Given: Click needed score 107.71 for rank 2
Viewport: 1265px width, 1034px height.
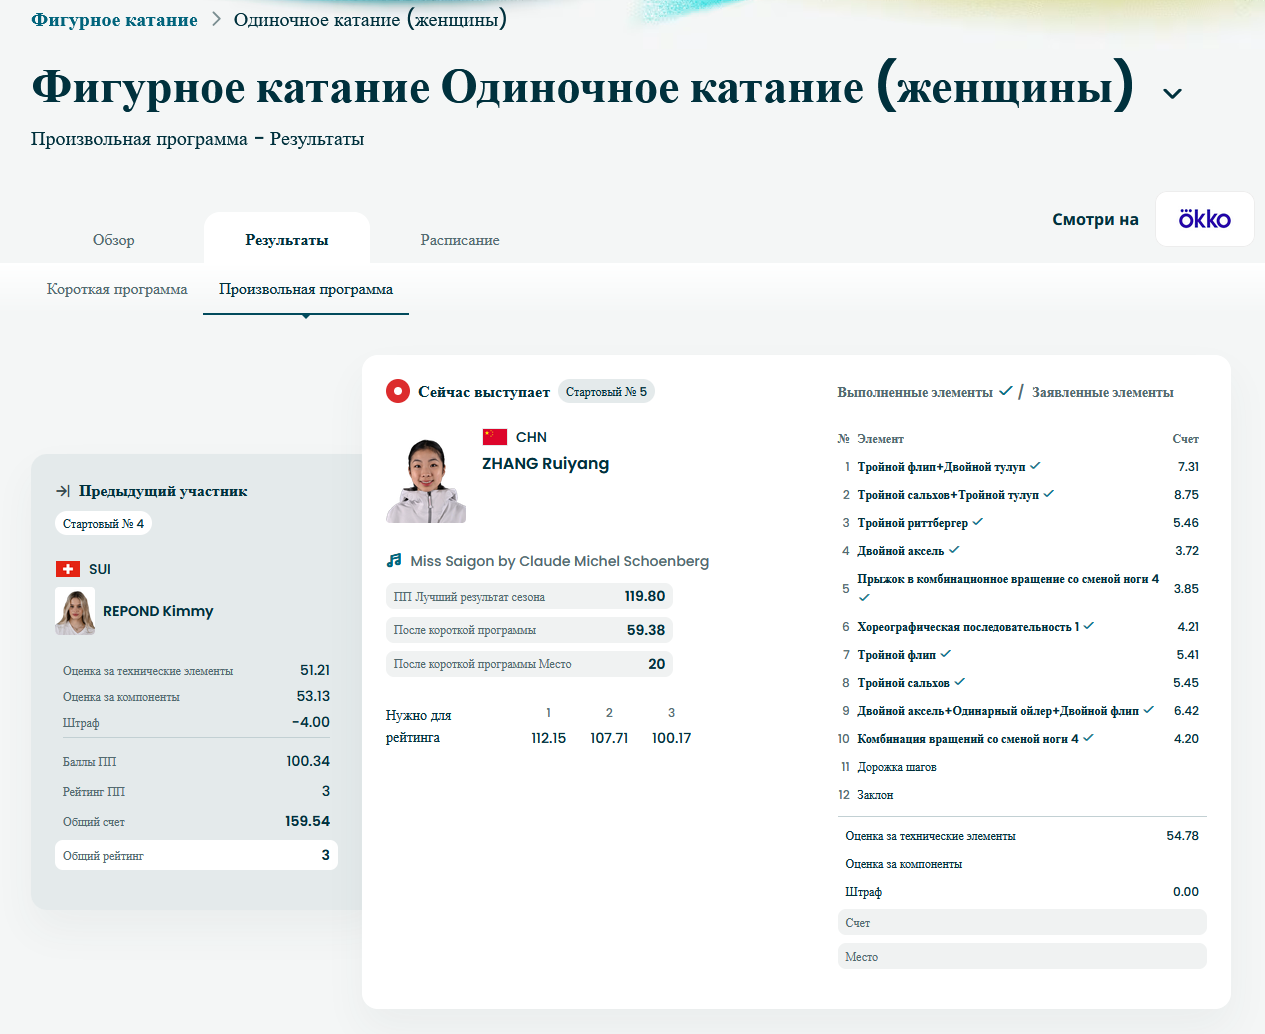Looking at the screenshot, I should [609, 738].
